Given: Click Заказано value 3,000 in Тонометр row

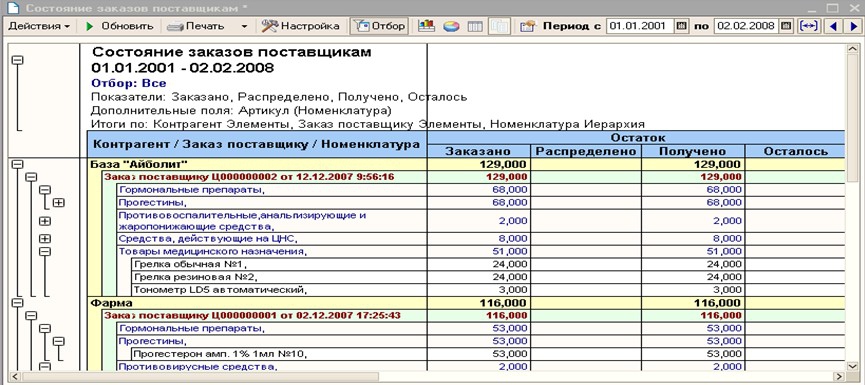Looking at the screenshot, I should (512, 289).
